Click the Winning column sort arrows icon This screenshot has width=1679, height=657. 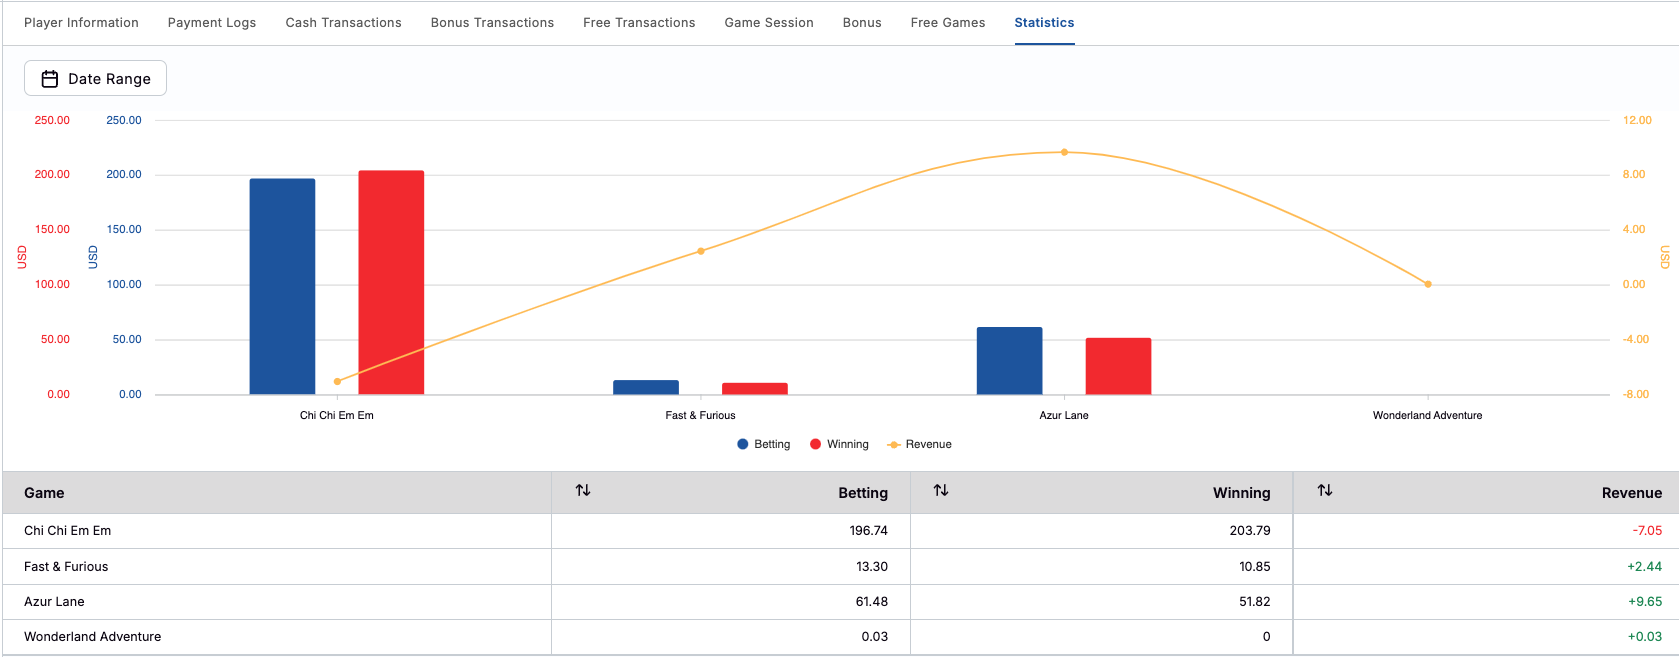(x=941, y=490)
